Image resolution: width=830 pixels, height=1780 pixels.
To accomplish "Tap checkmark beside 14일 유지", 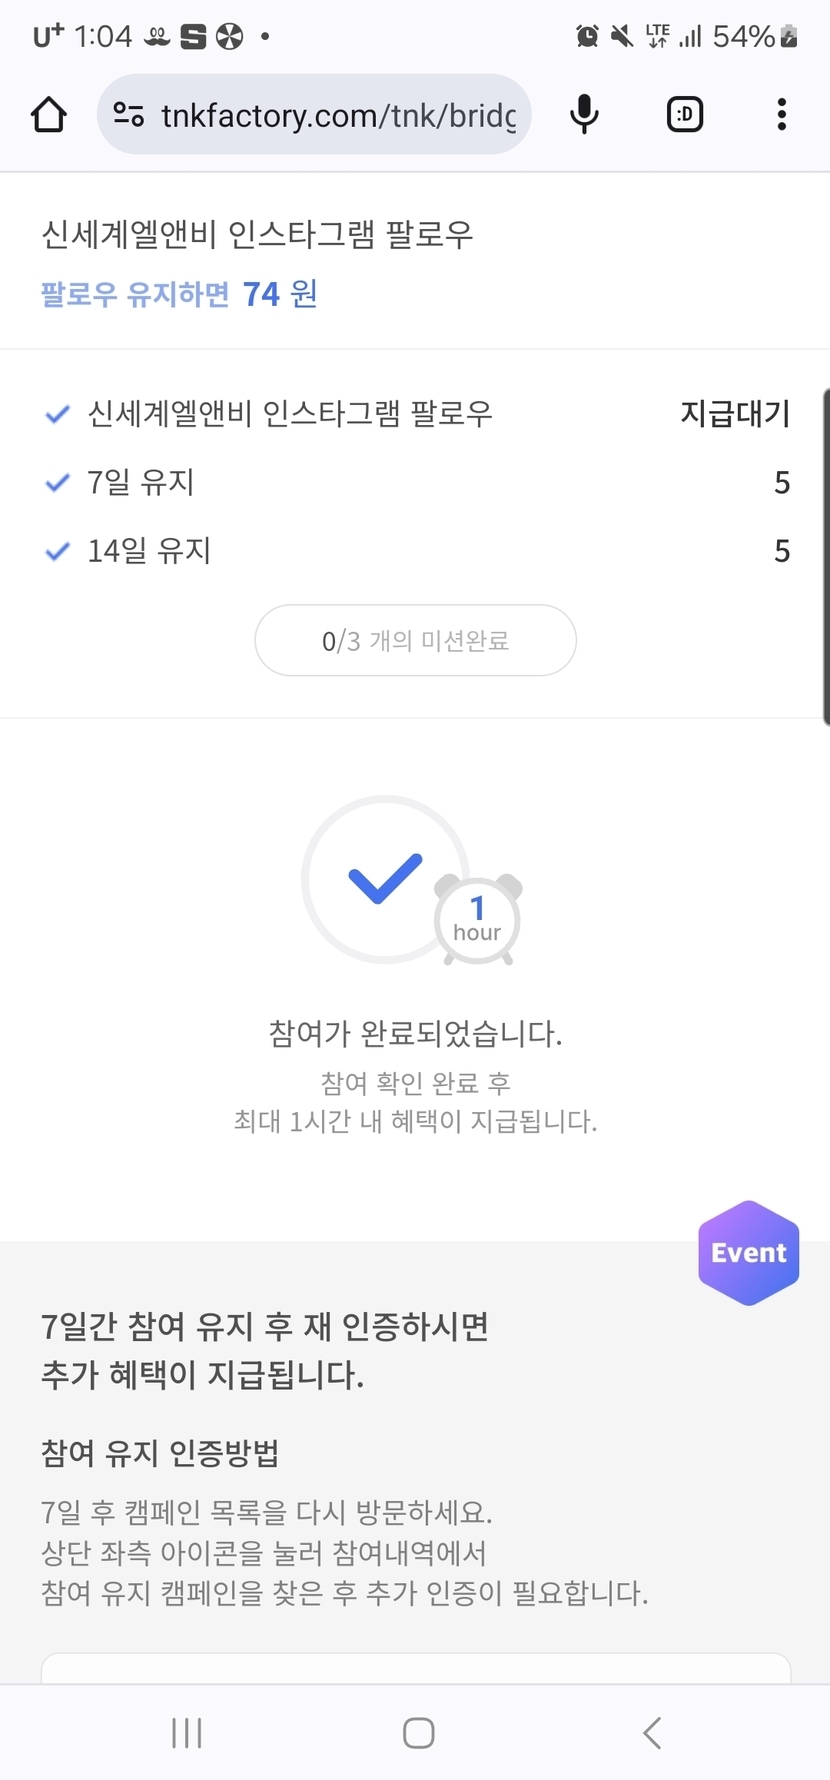I will click(58, 551).
